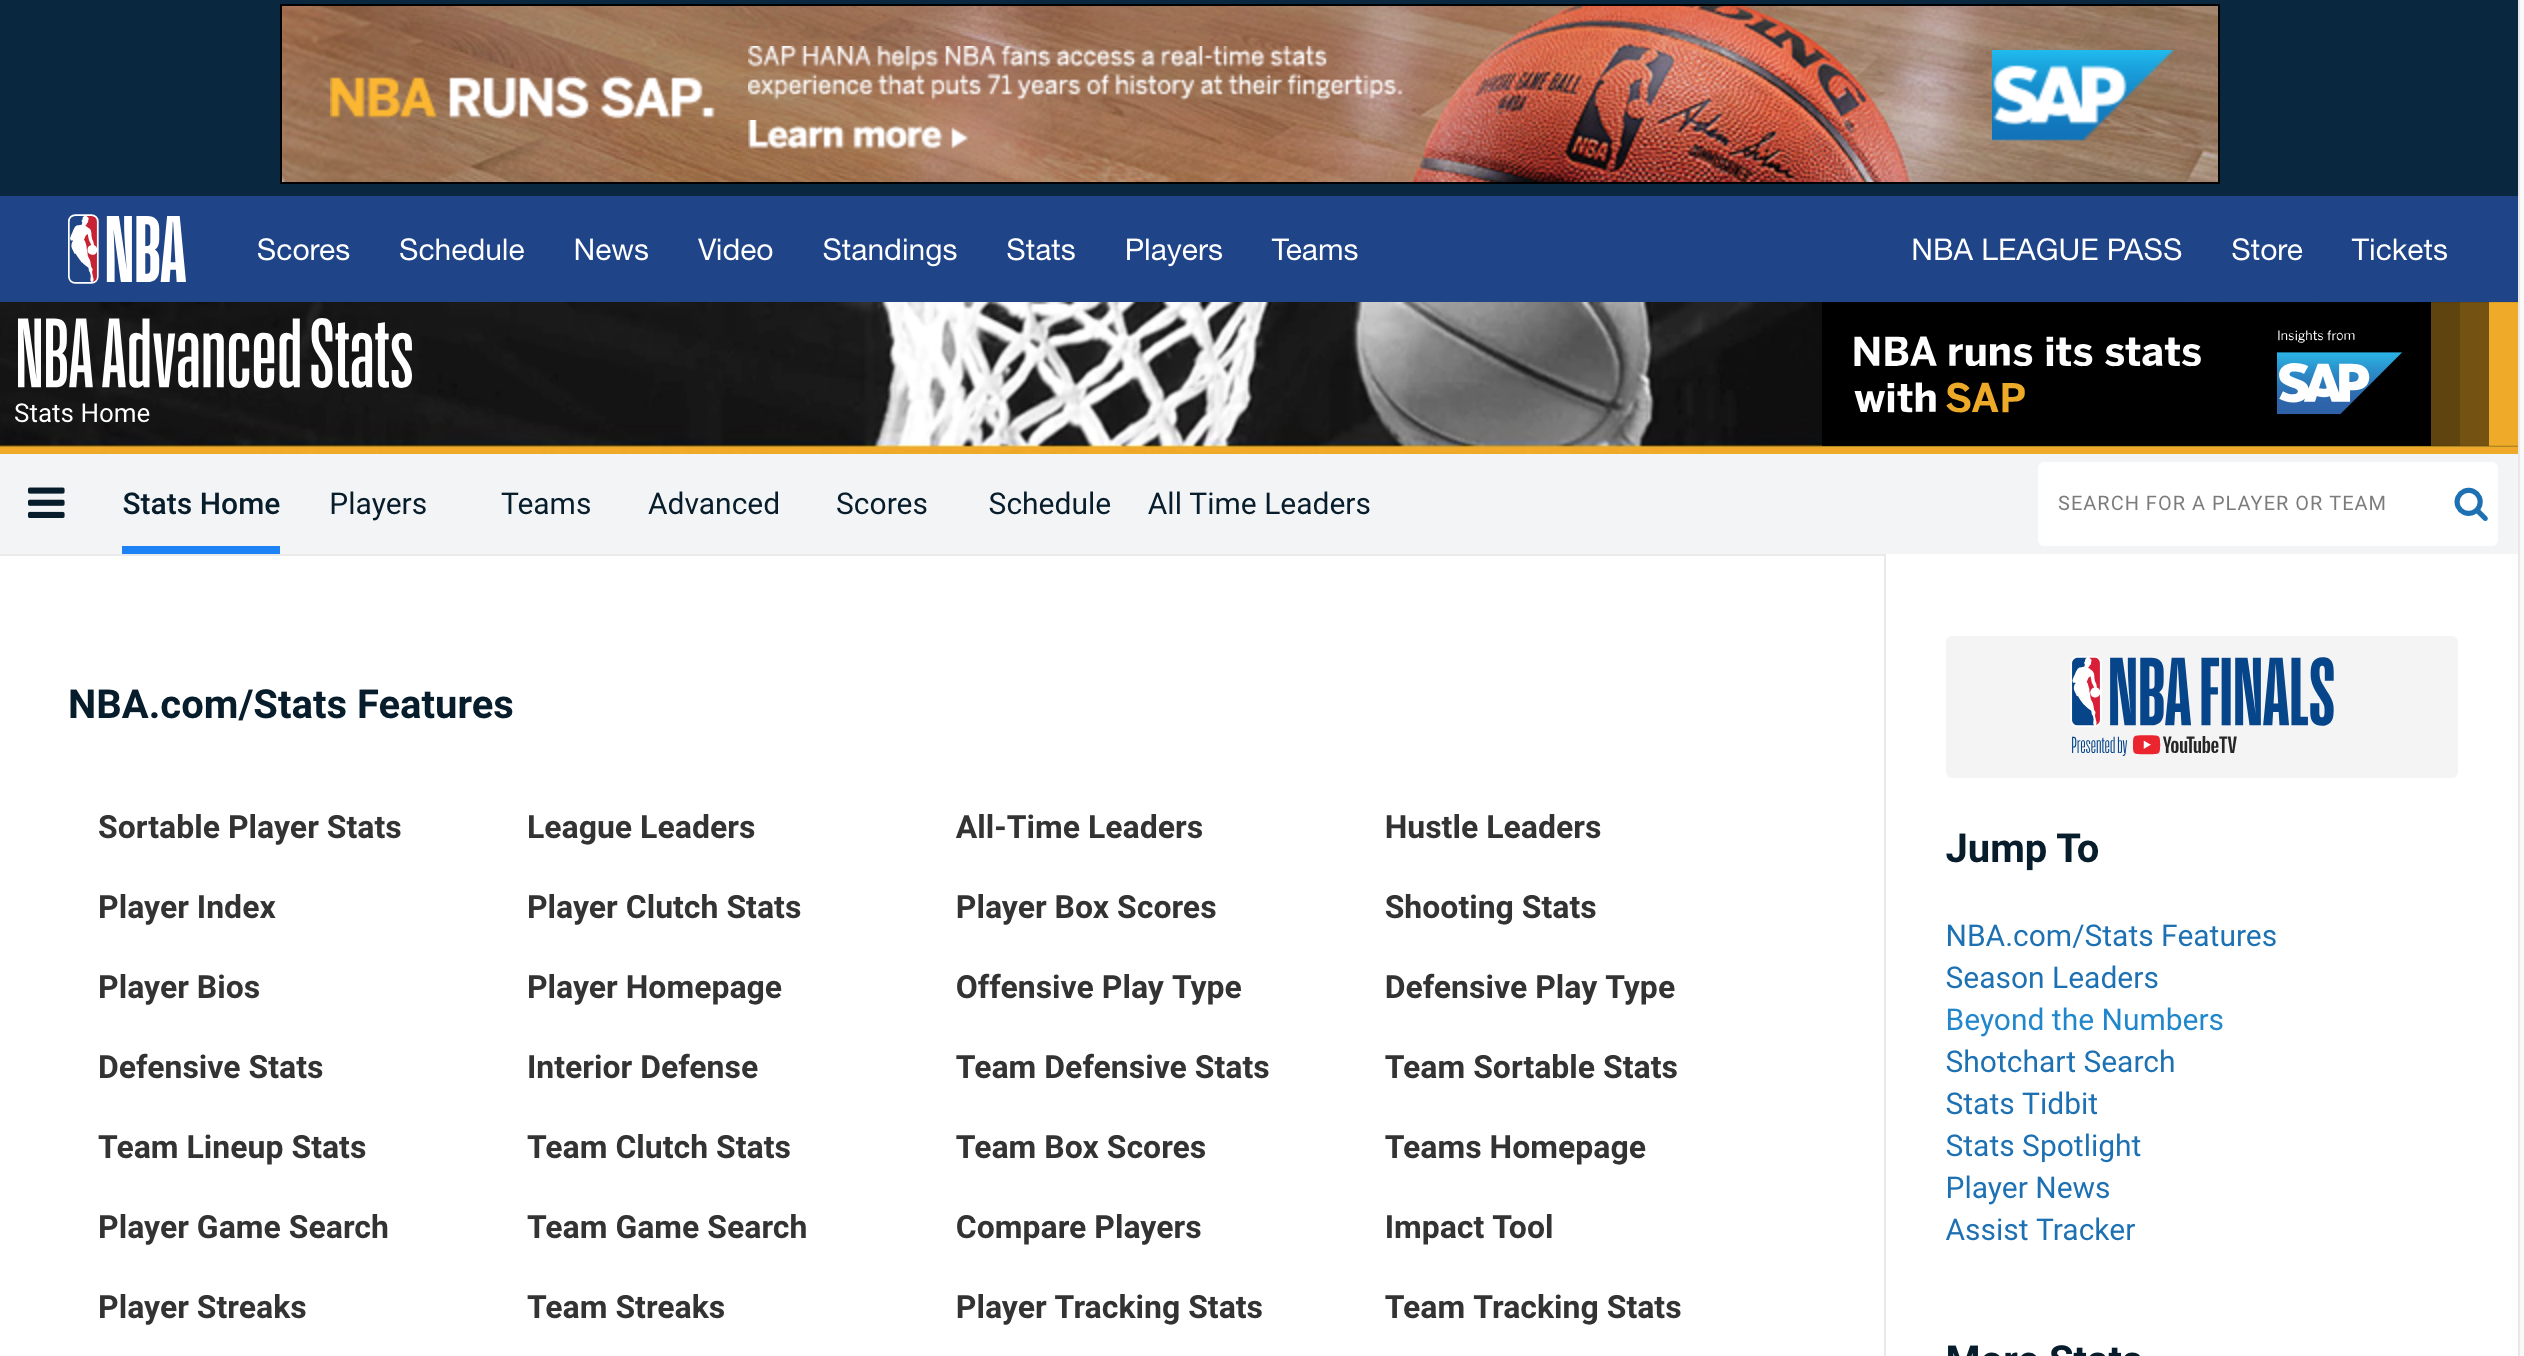2524x1356 pixels.
Task: Open Scores in the top navigation
Action: [303, 250]
